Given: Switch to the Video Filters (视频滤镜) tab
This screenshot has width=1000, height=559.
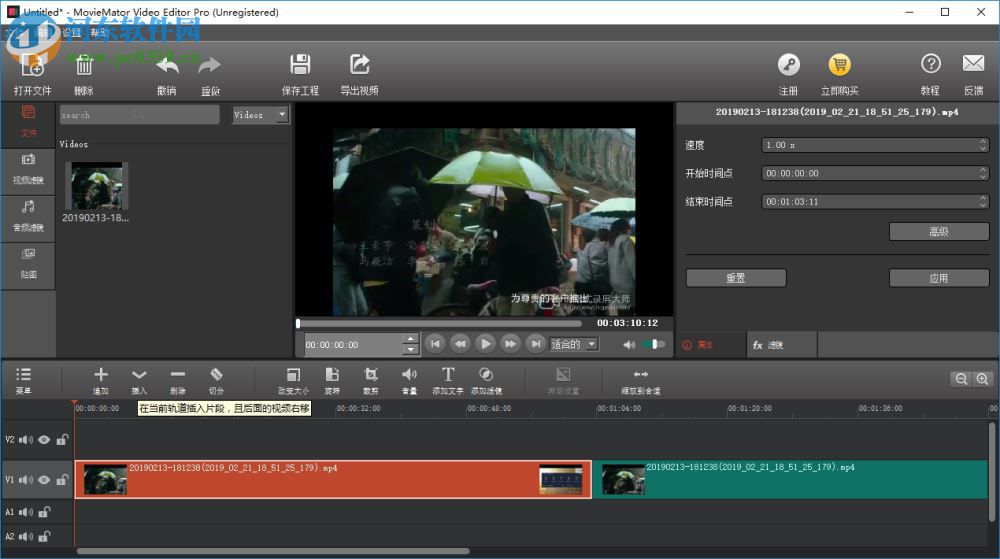Looking at the screenshot, I should 28,170.
